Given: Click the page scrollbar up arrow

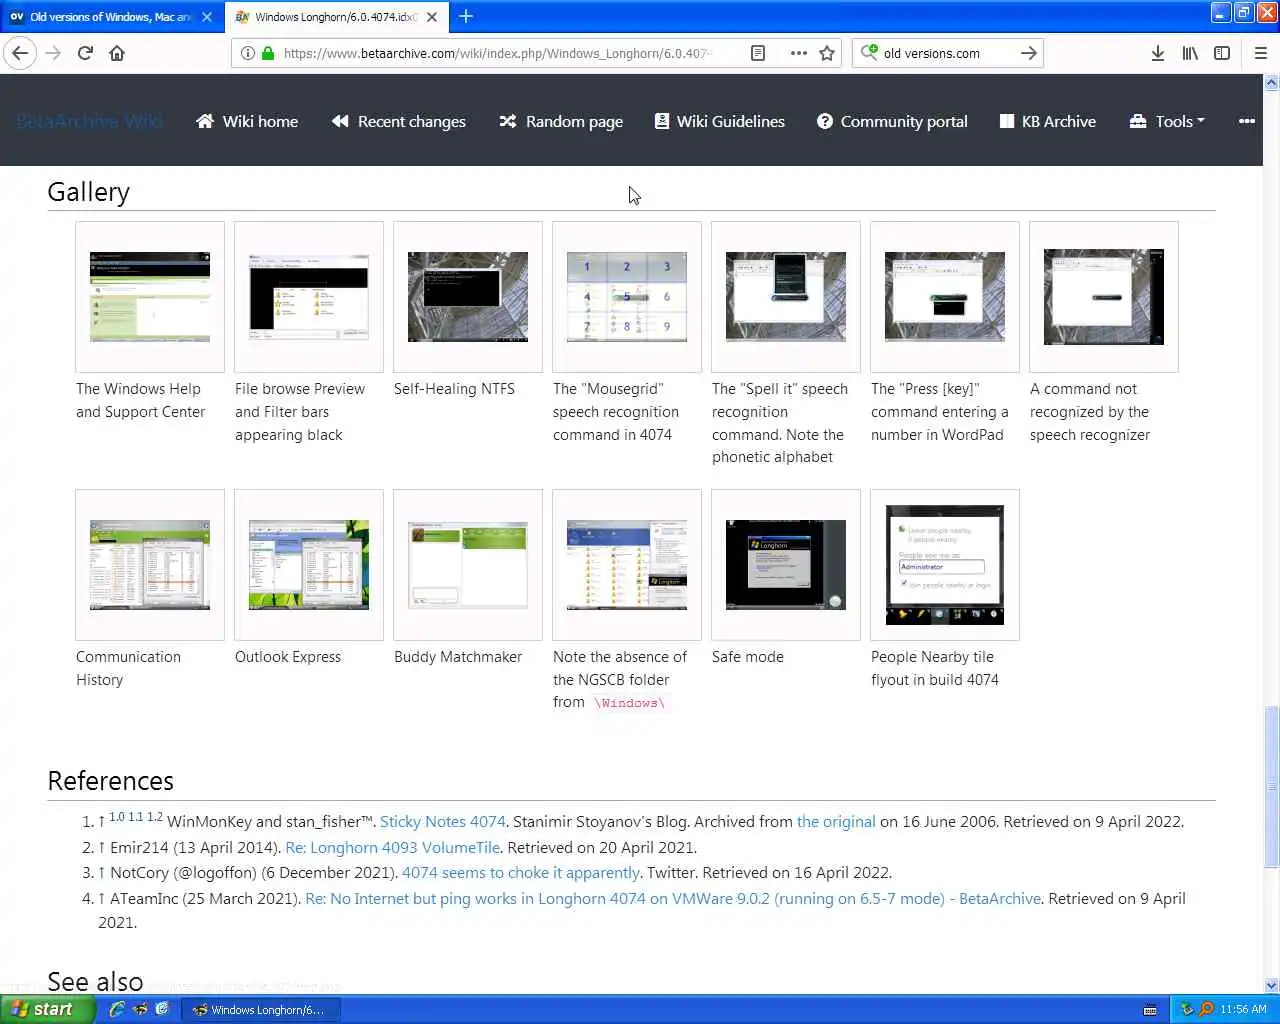Looking at the screenshot, I should (1271, 83).
